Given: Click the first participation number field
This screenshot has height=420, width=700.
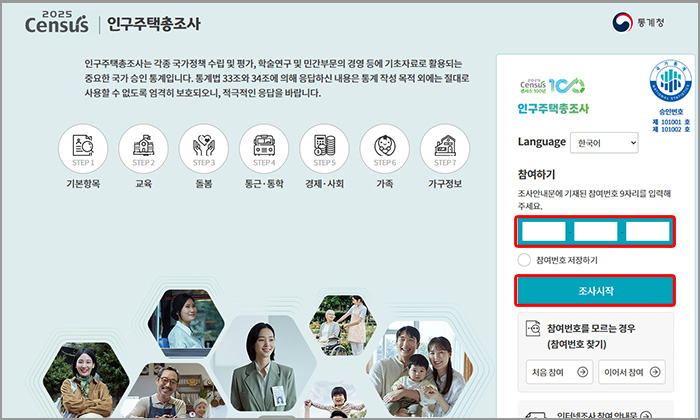Looking at the screenshot, I should coord(544,232).
